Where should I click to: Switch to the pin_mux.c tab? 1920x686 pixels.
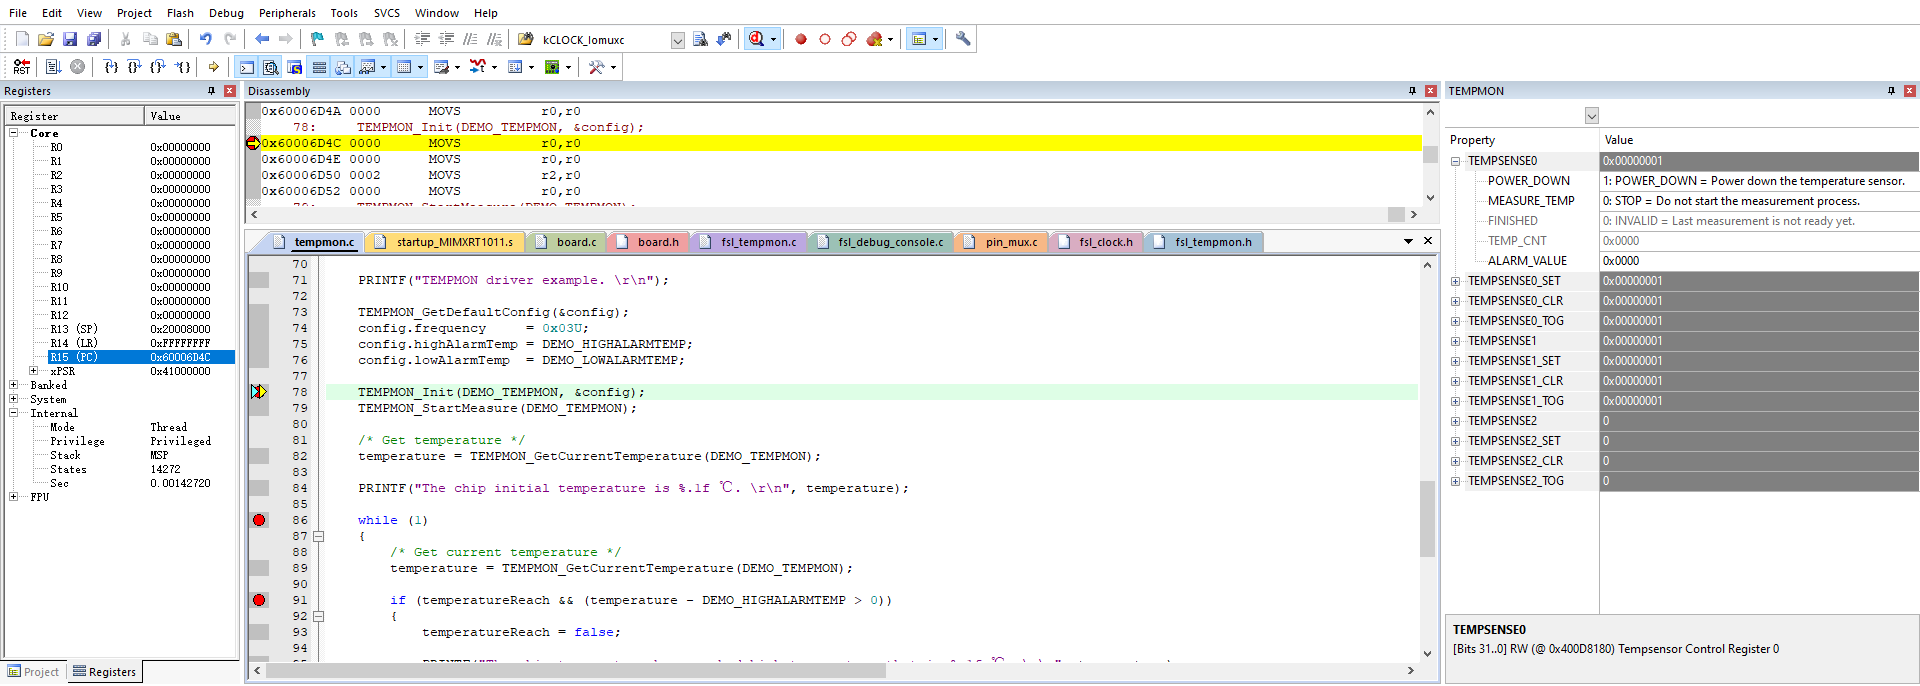1002,242
